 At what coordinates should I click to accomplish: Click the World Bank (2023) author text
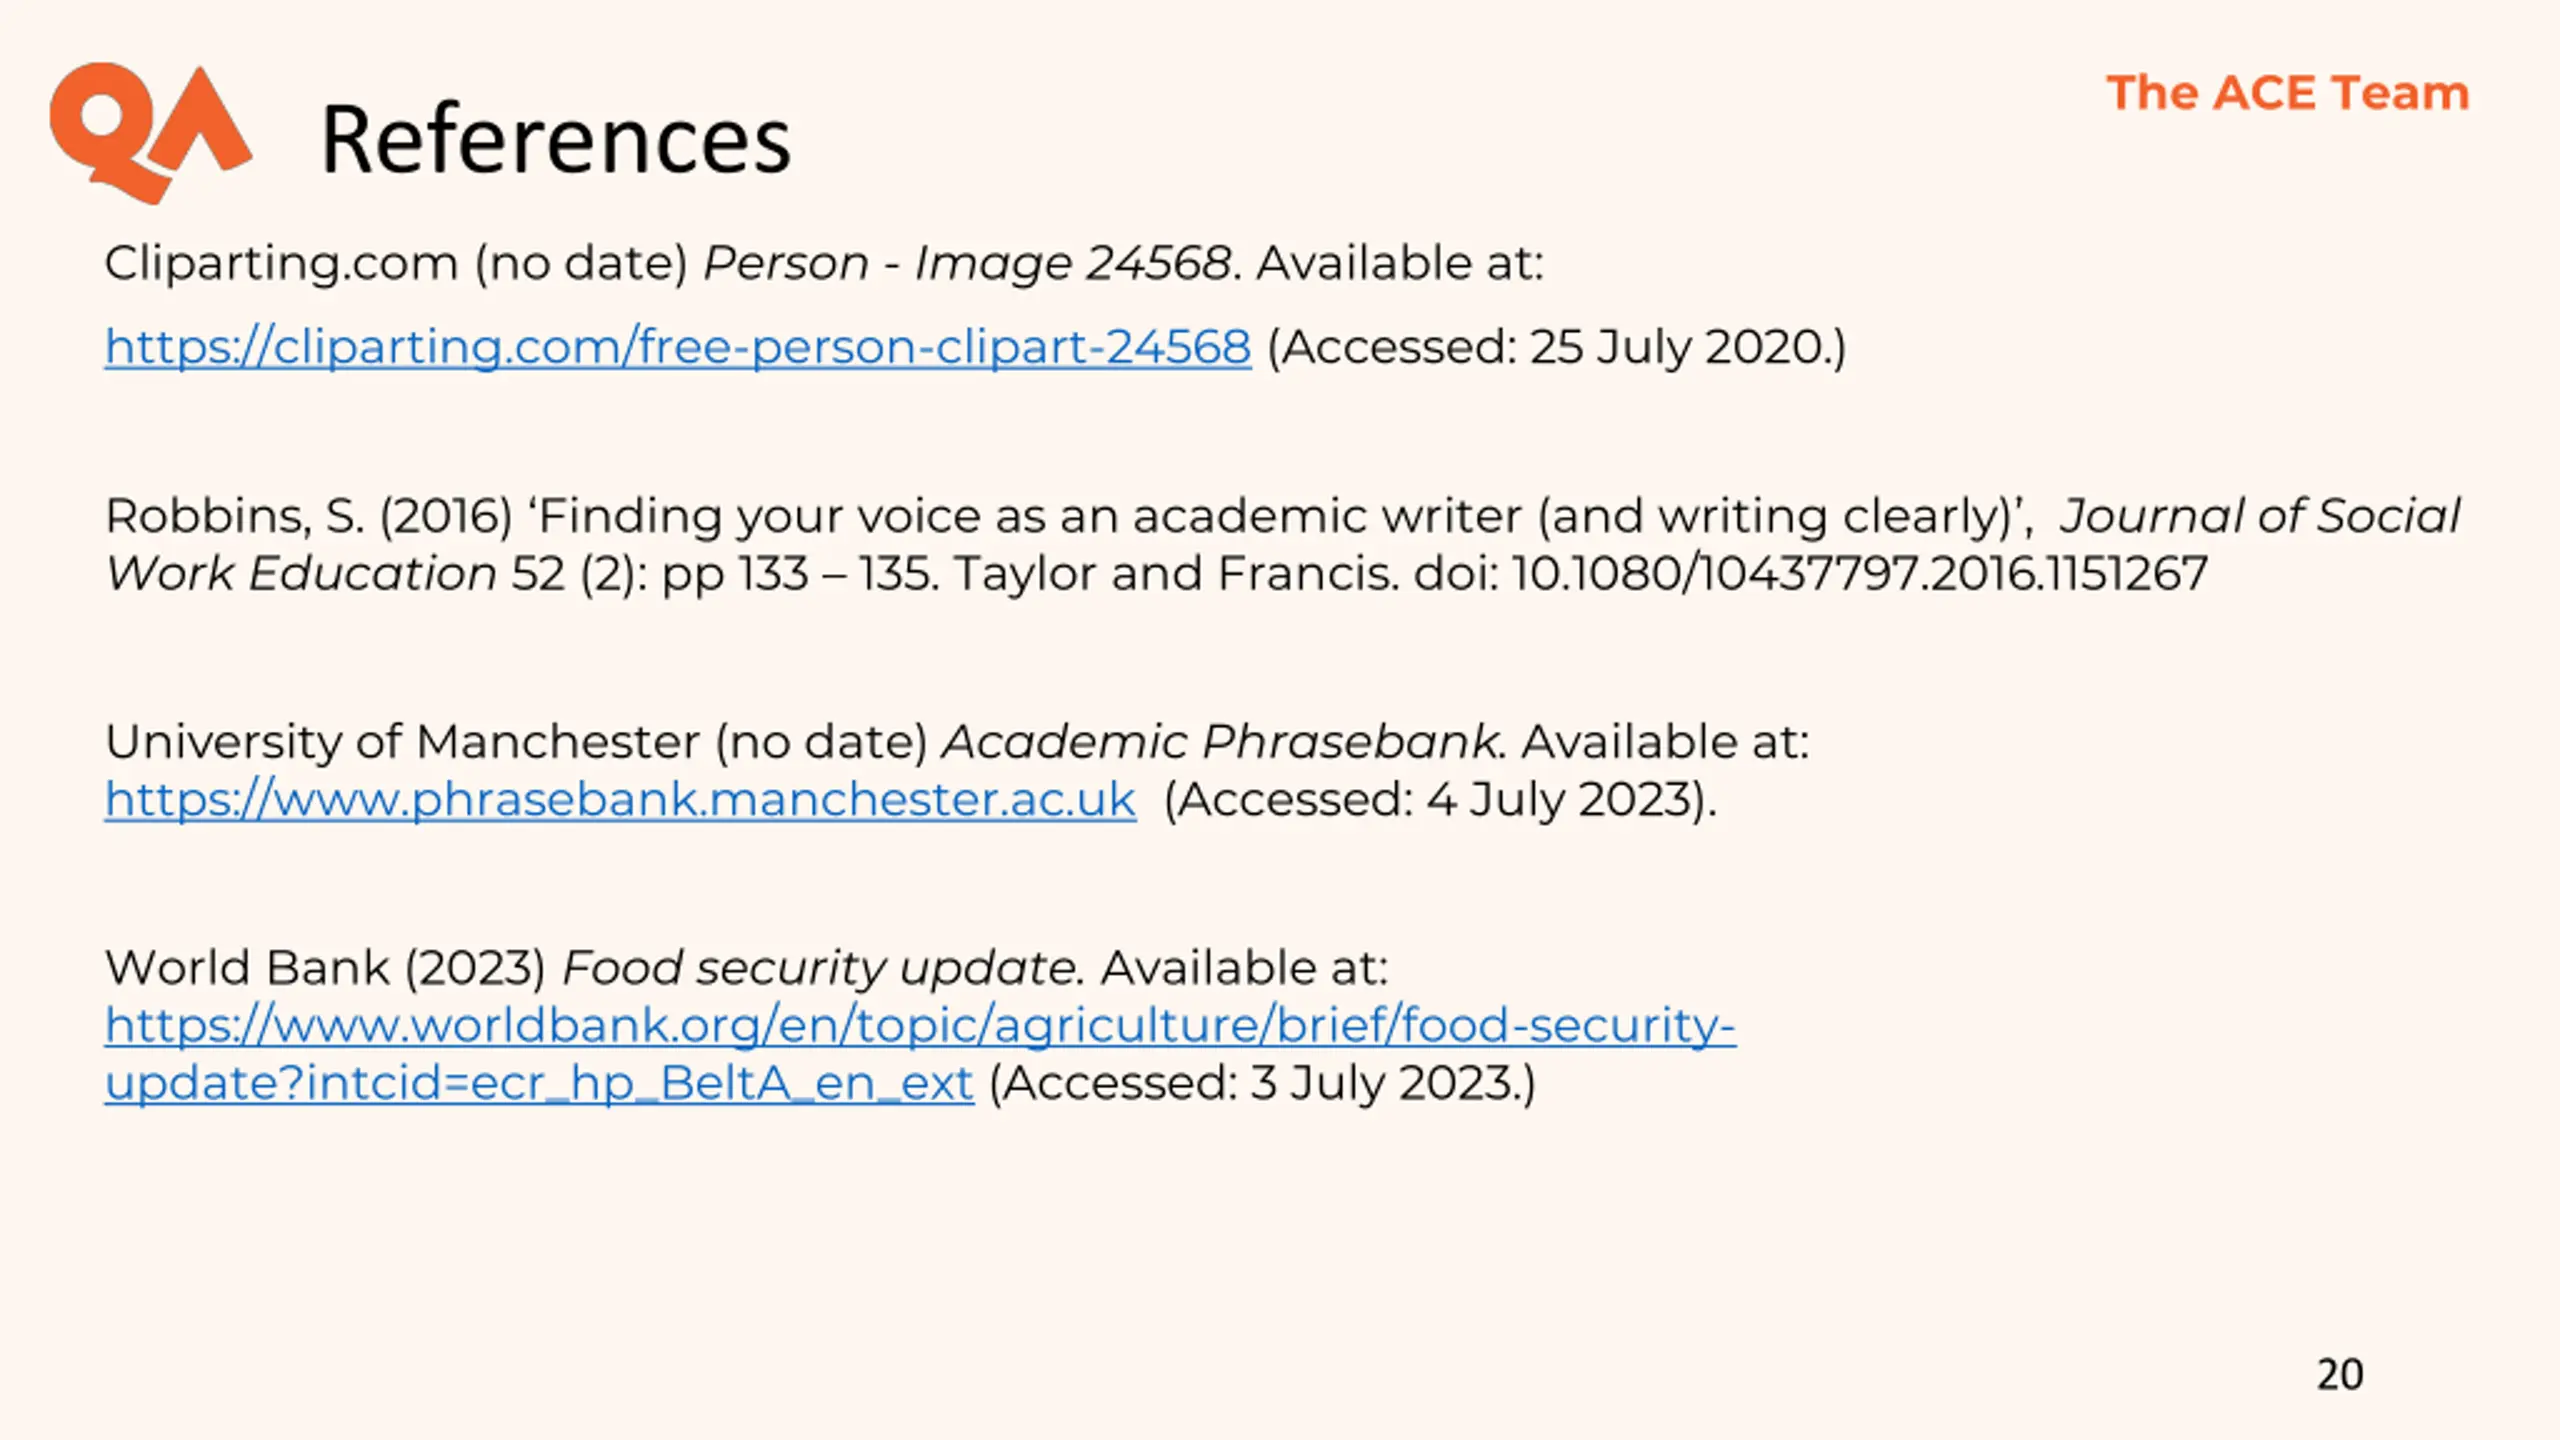[x=326, y=968]
